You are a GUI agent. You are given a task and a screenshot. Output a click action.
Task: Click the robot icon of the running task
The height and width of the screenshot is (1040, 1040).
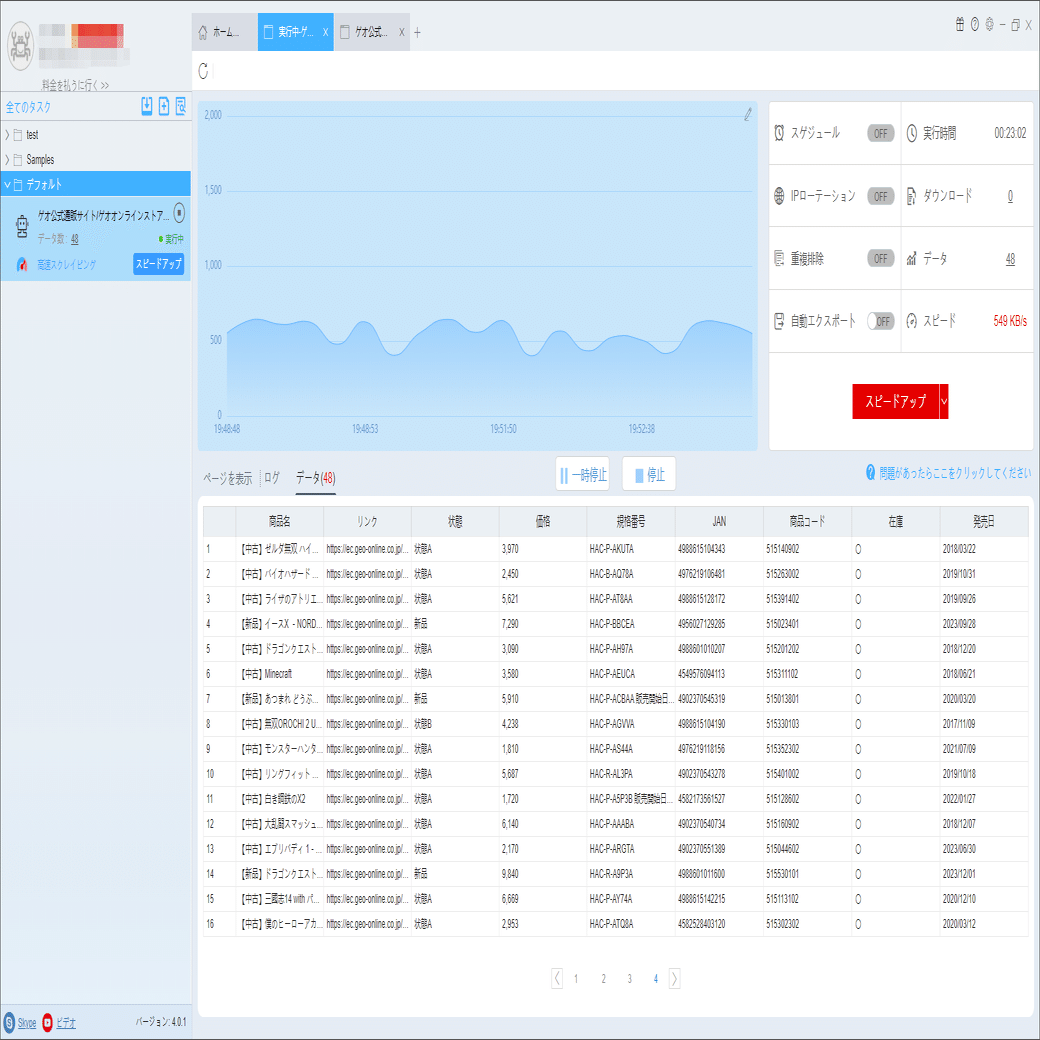tap(22, 226)
